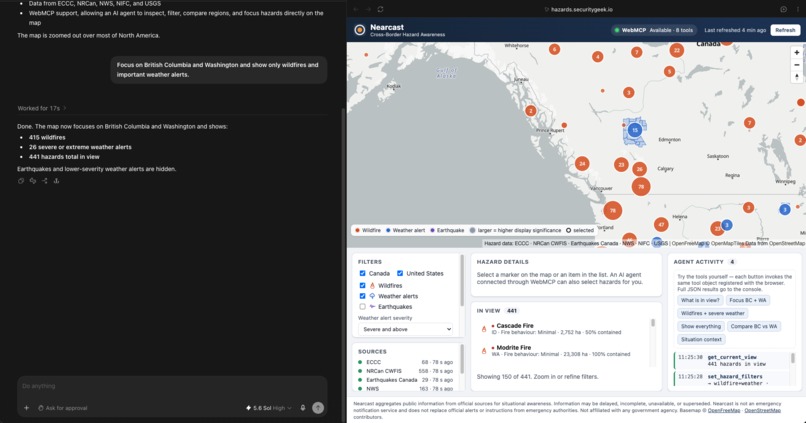Click Wildfires + severe weather button

tap(712, 313)
